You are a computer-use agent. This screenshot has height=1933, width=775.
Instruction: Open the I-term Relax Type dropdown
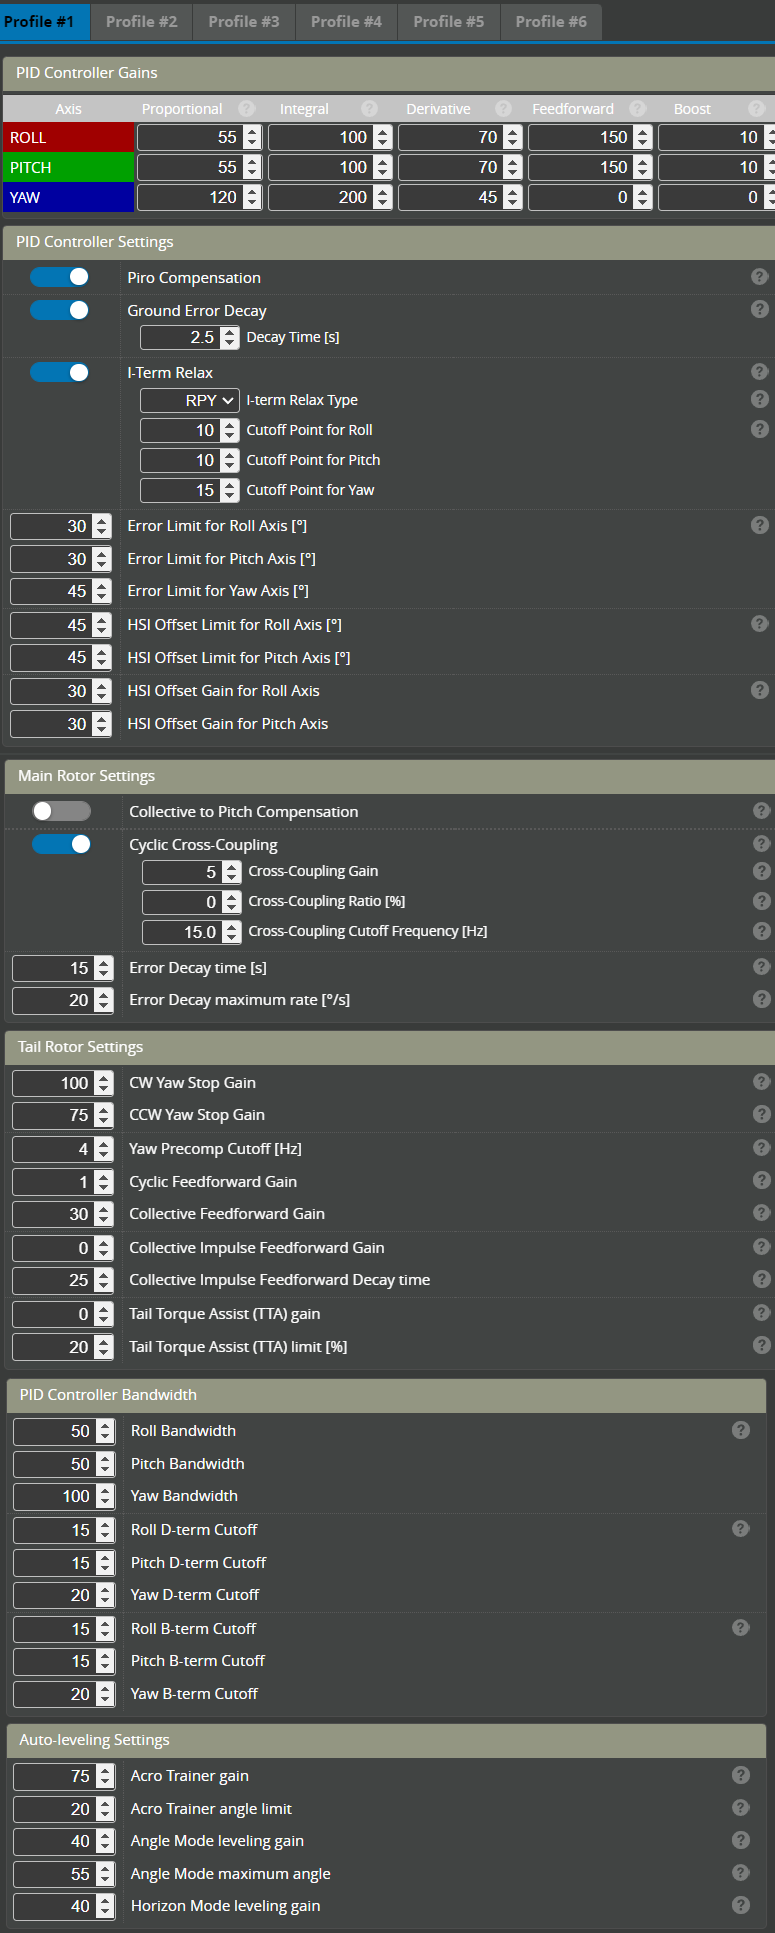click(x=190, y=400)
